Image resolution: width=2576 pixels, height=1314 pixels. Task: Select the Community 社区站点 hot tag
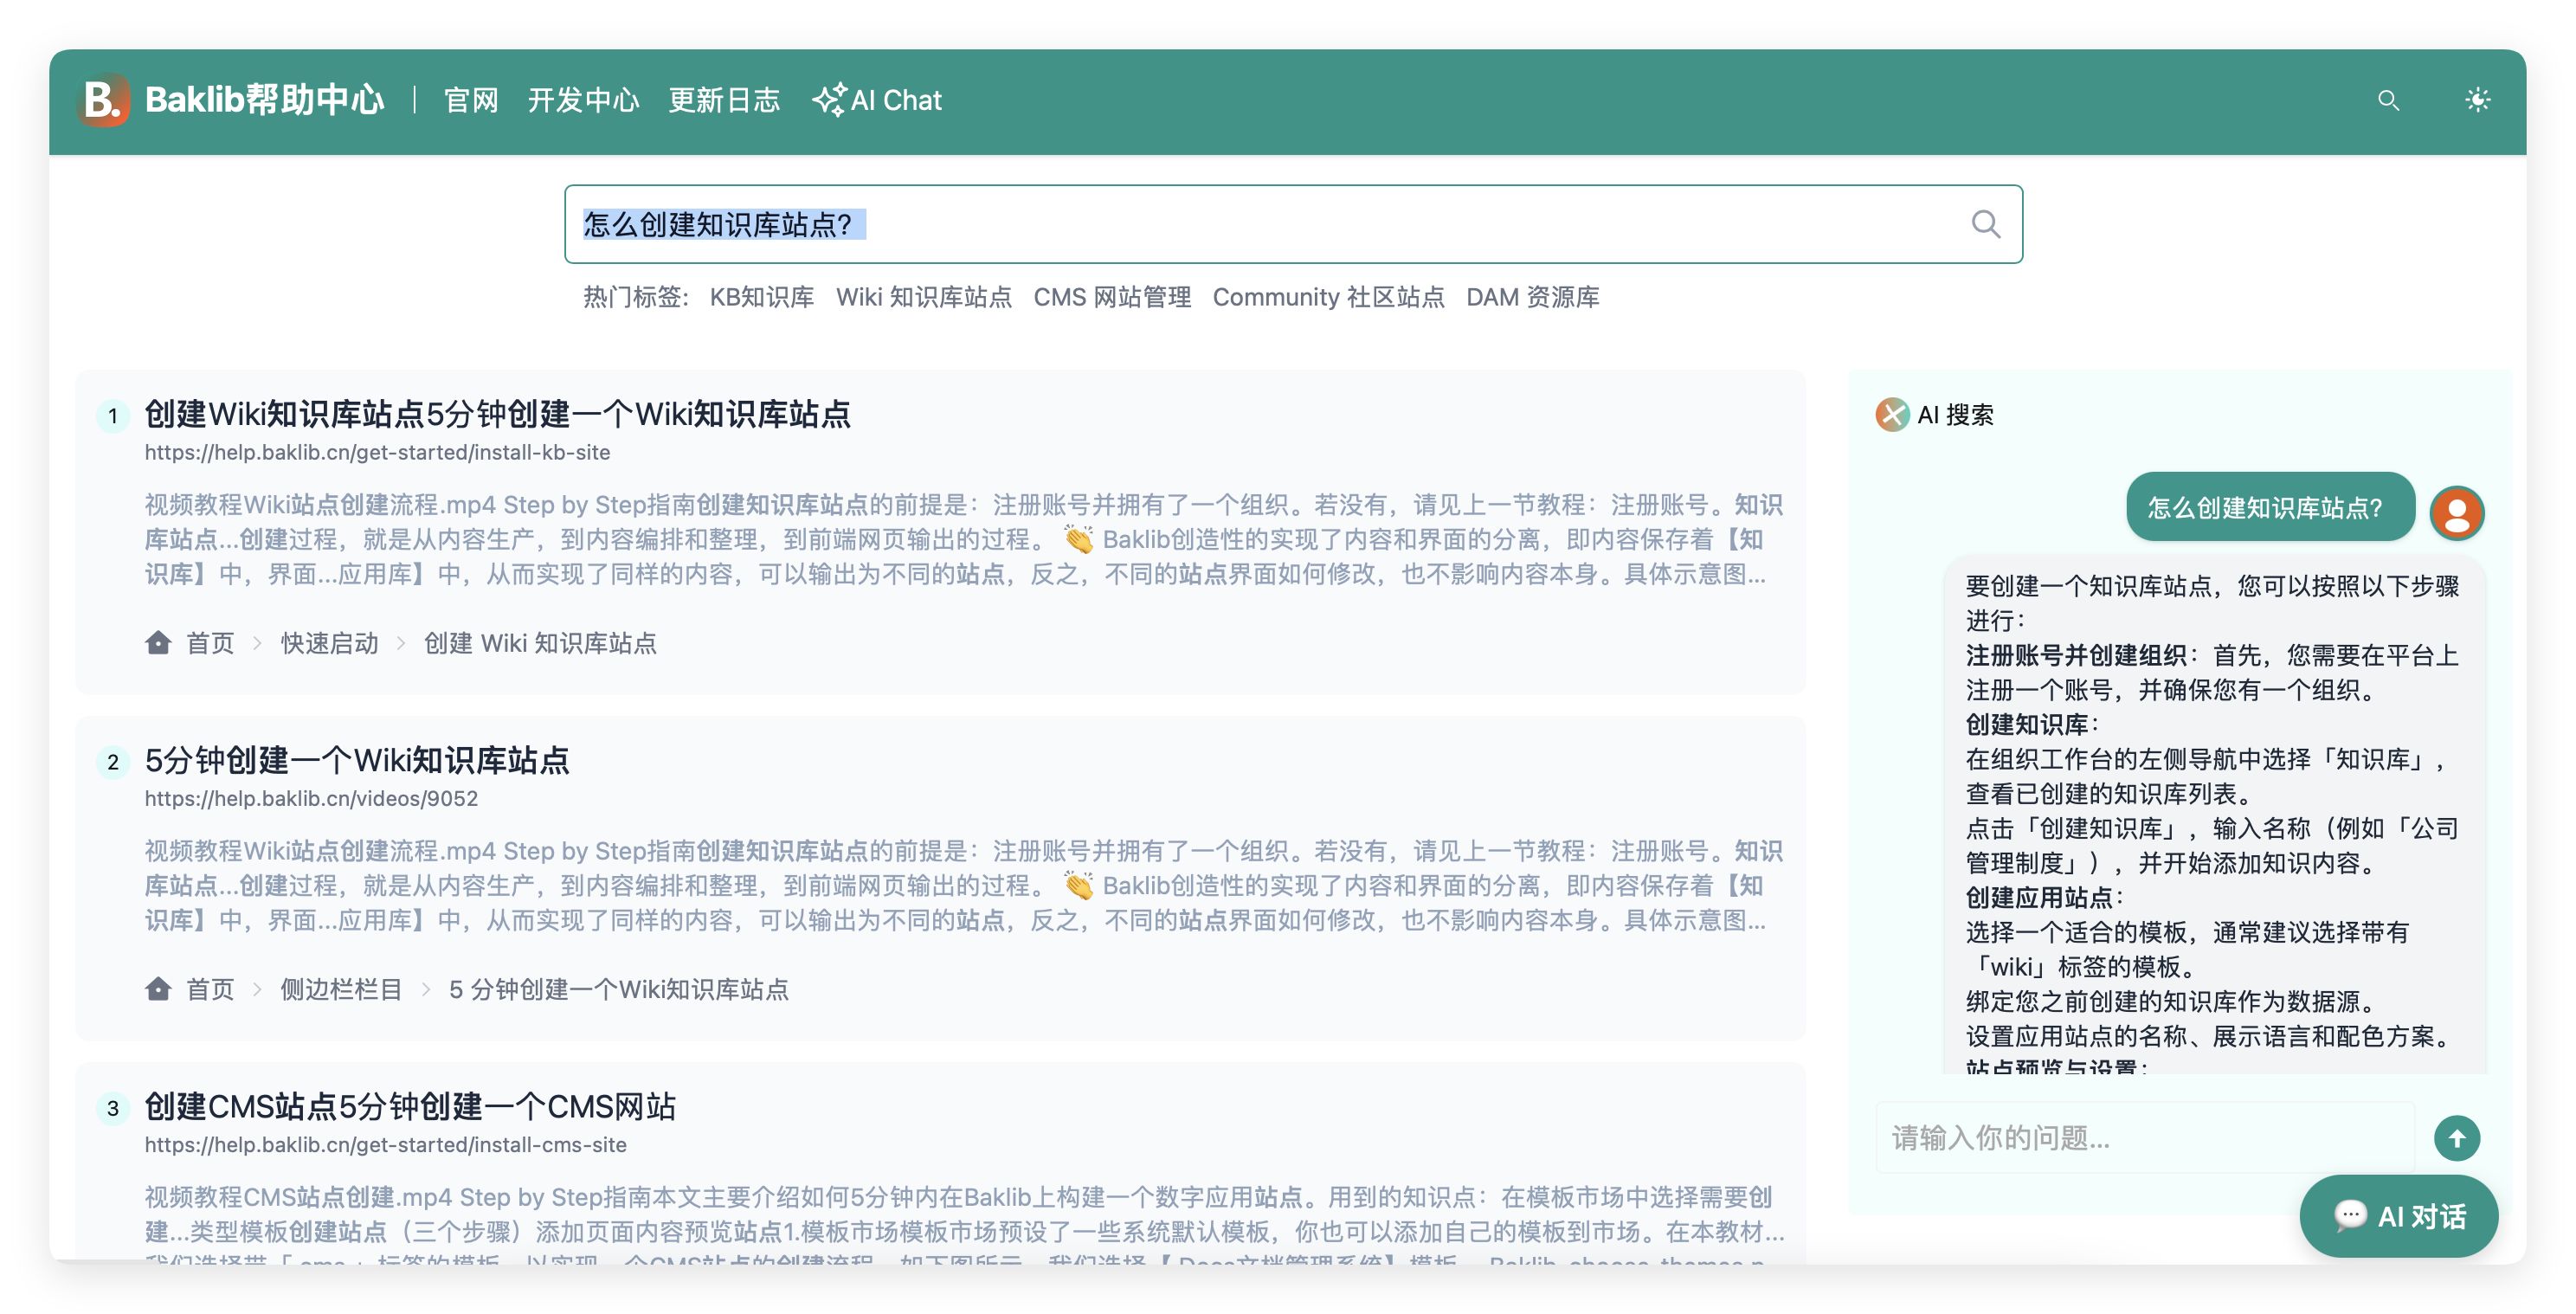[1328, 297]
